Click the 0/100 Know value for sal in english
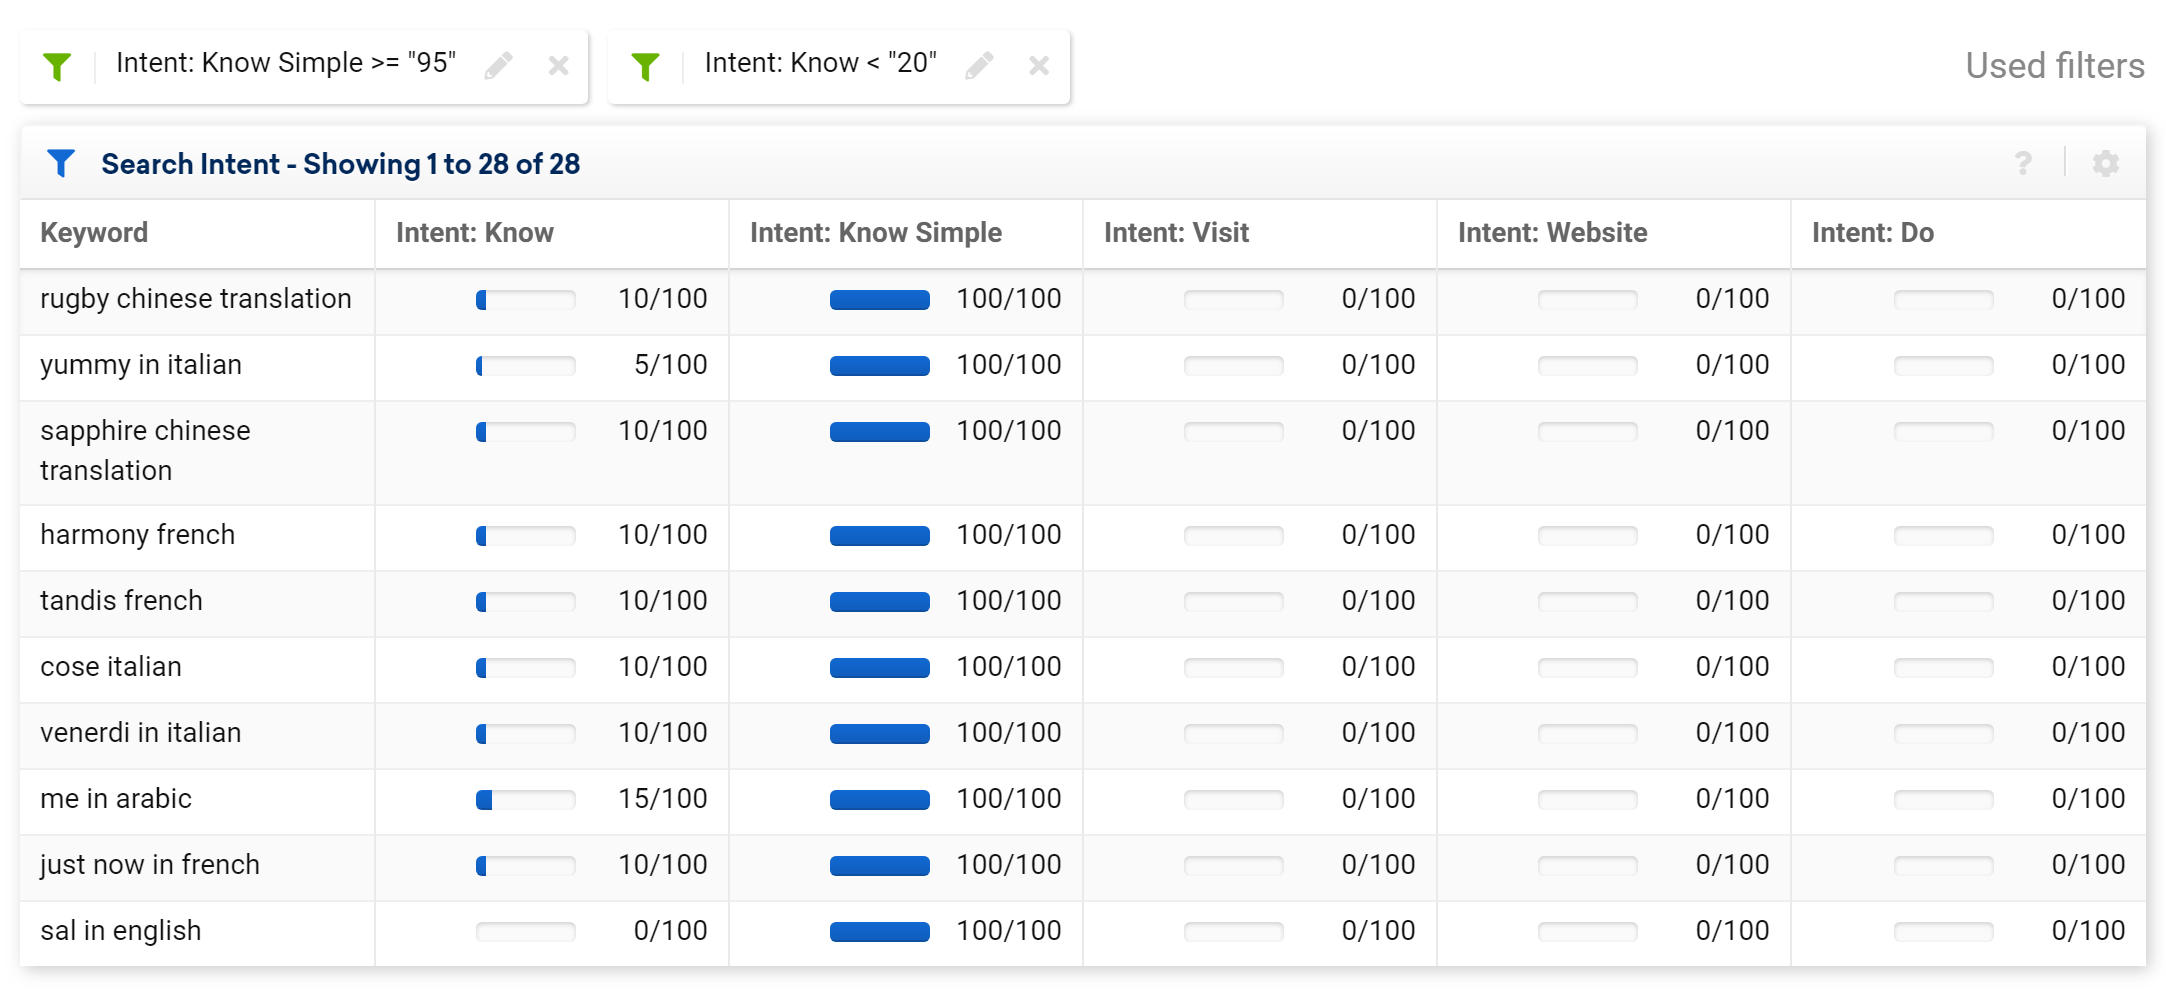The width and height of the screenshot is (2166, 1006). [x=671, y=931]
